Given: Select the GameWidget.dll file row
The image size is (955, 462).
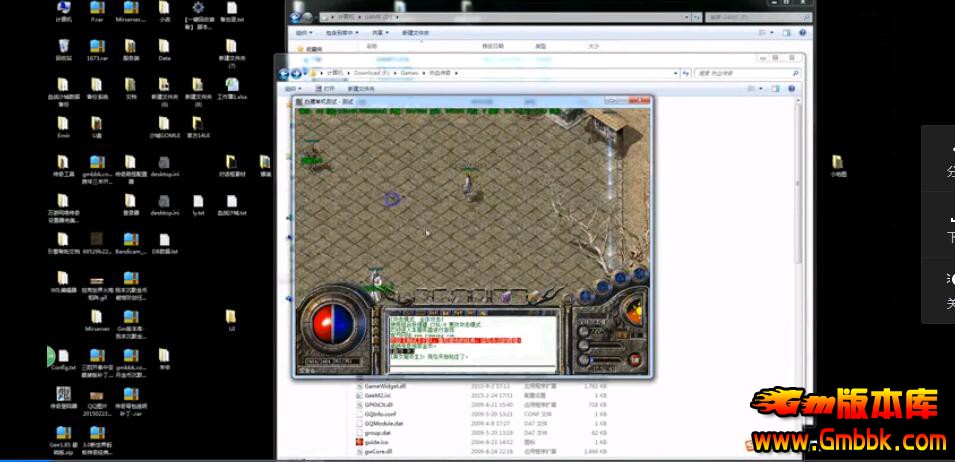Looking at the screenshot, I should coord(385,385).
